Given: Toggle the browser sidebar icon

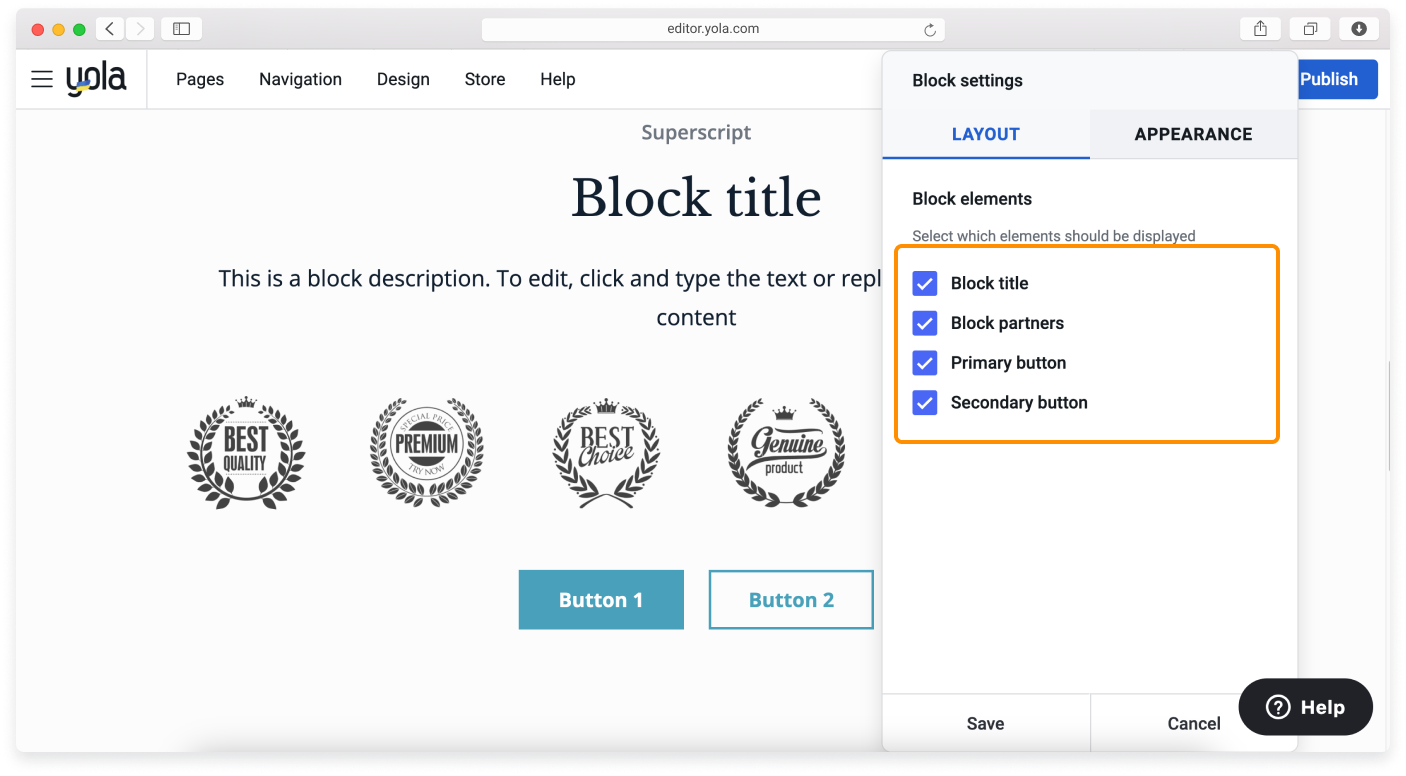Looking at the screenshot, I should 181,28.
